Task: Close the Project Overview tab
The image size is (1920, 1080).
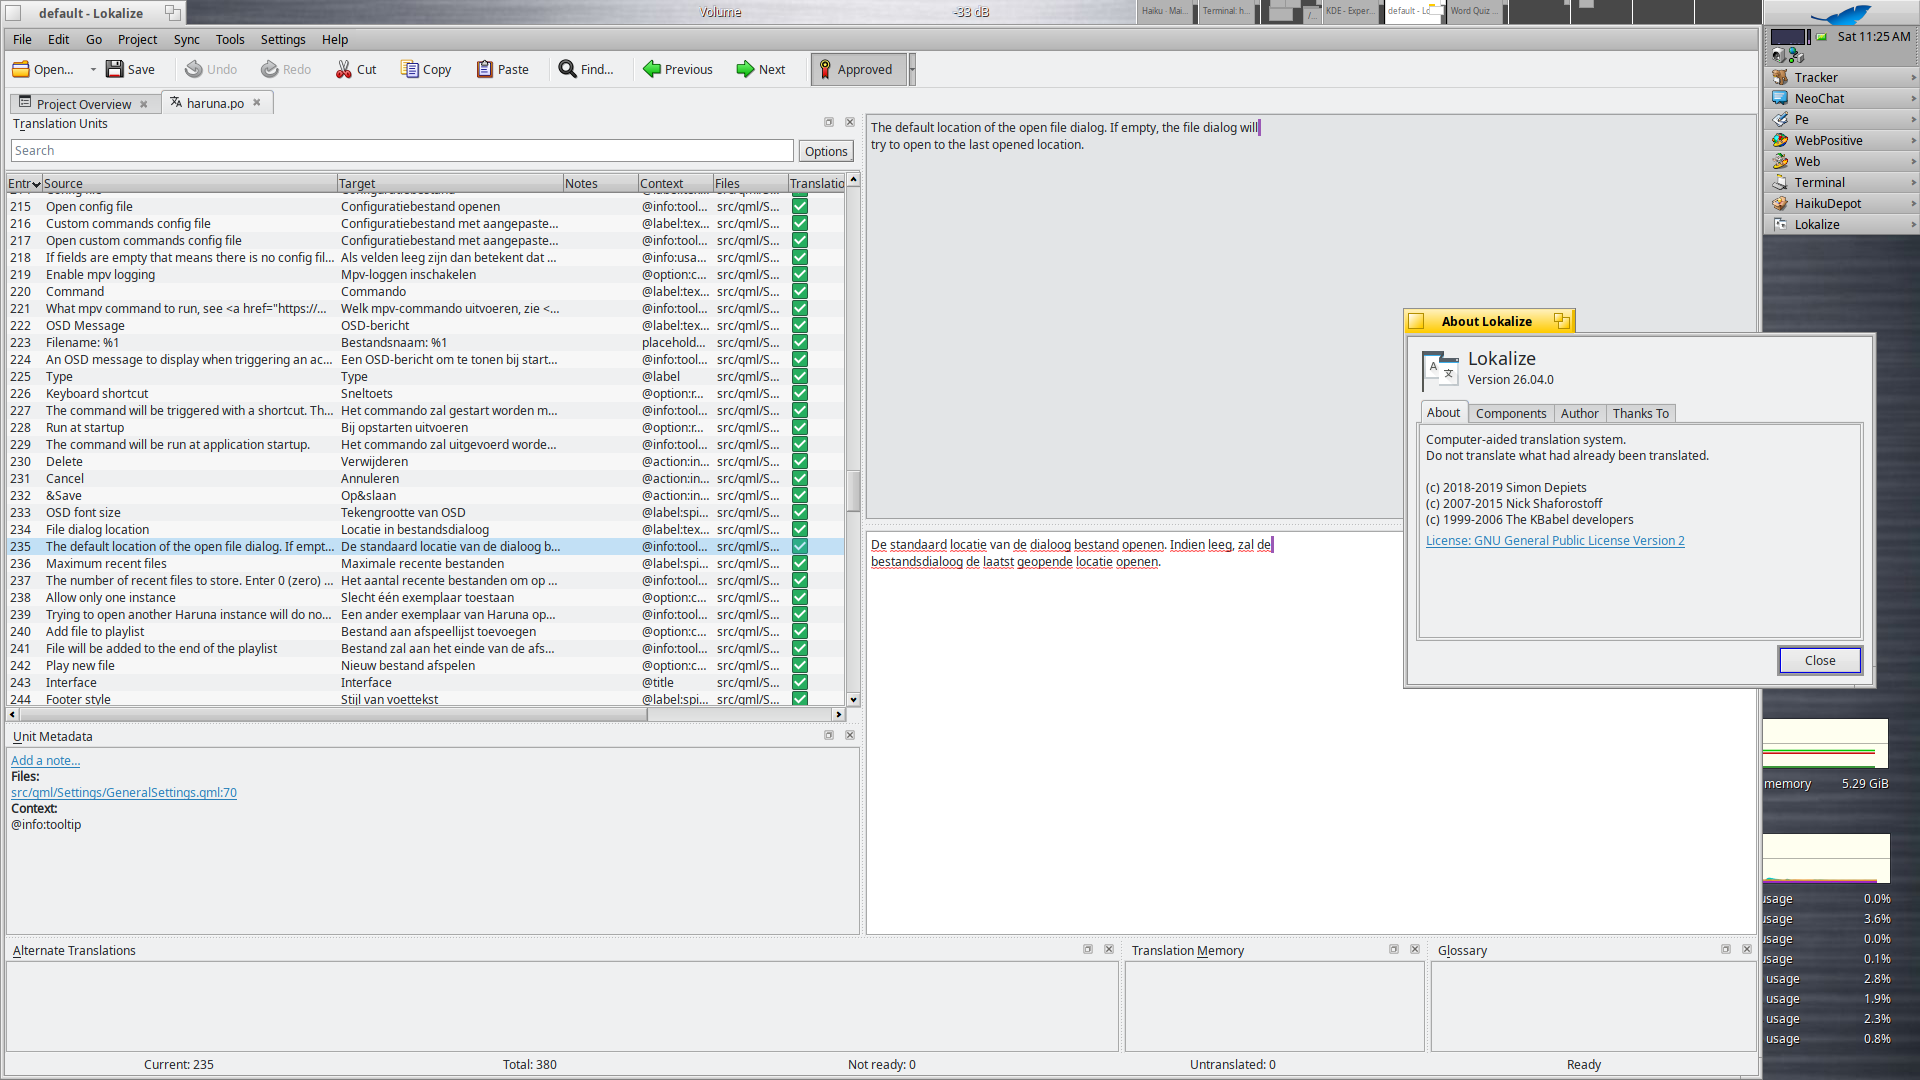Action: pyautogui.click(x=144, y=104)
